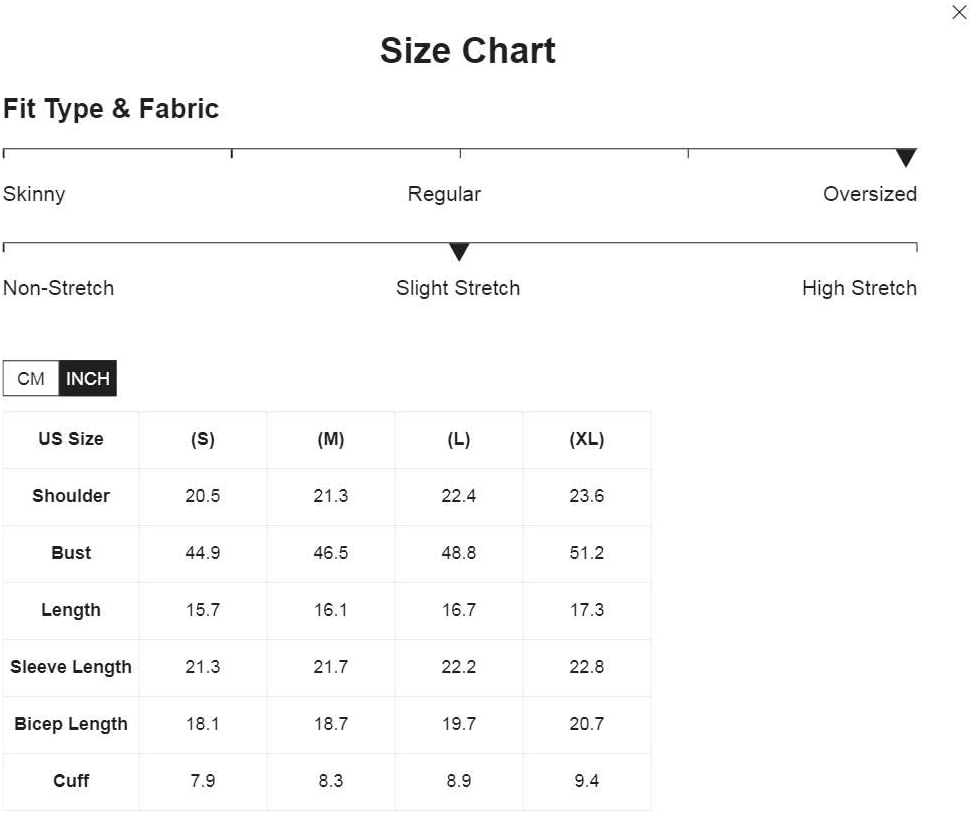Click the Oversized fit marker triangle

pyautogui.click(x=906, y=157)
